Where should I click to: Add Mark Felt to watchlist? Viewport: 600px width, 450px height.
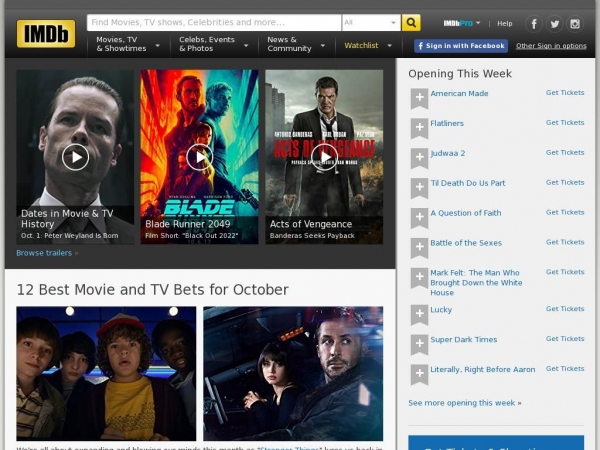(x=419, y=277)
